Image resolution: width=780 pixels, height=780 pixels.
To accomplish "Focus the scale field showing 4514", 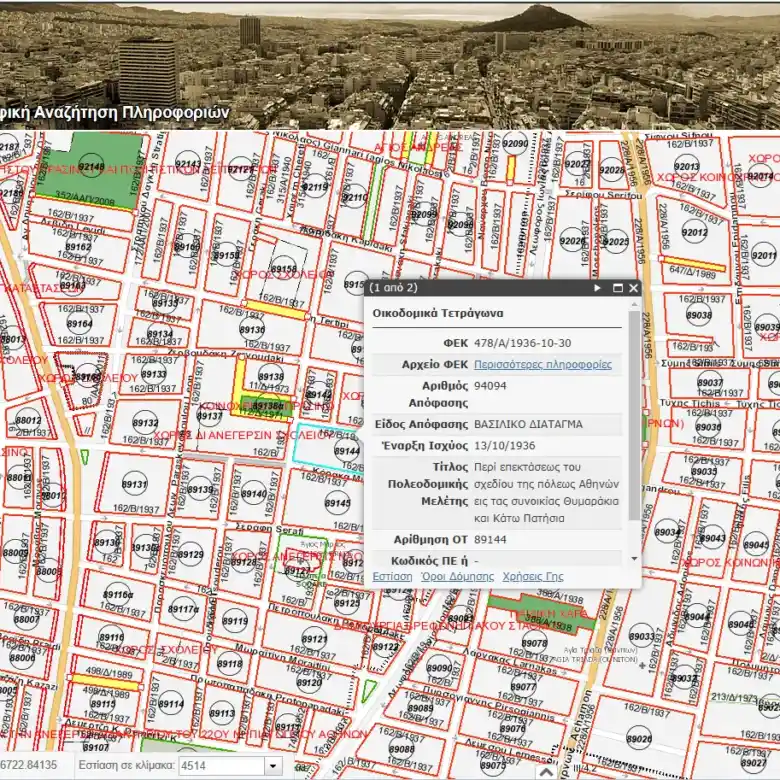I will pyautogui.click(x=221, y=766).
